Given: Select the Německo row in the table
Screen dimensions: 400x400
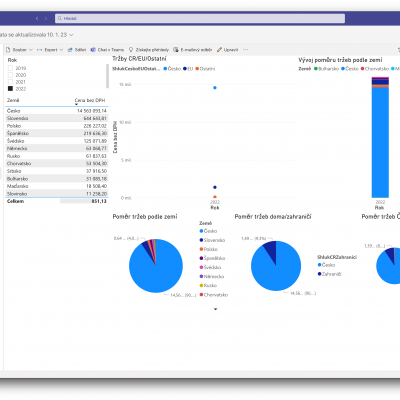Looking at the screenshot, I should point(57,148).
